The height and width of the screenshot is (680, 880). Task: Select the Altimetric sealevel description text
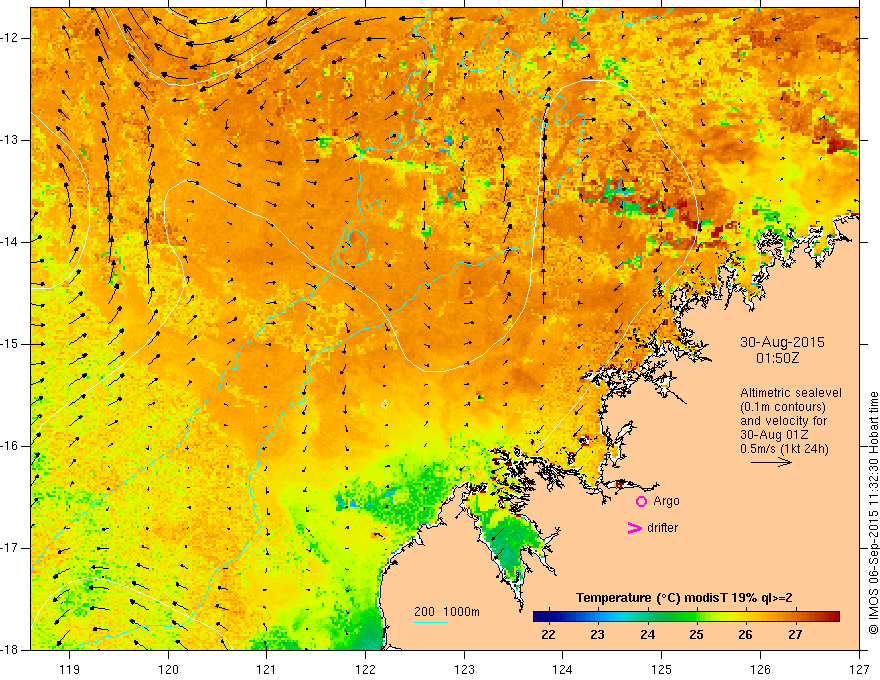click(790, 421)
